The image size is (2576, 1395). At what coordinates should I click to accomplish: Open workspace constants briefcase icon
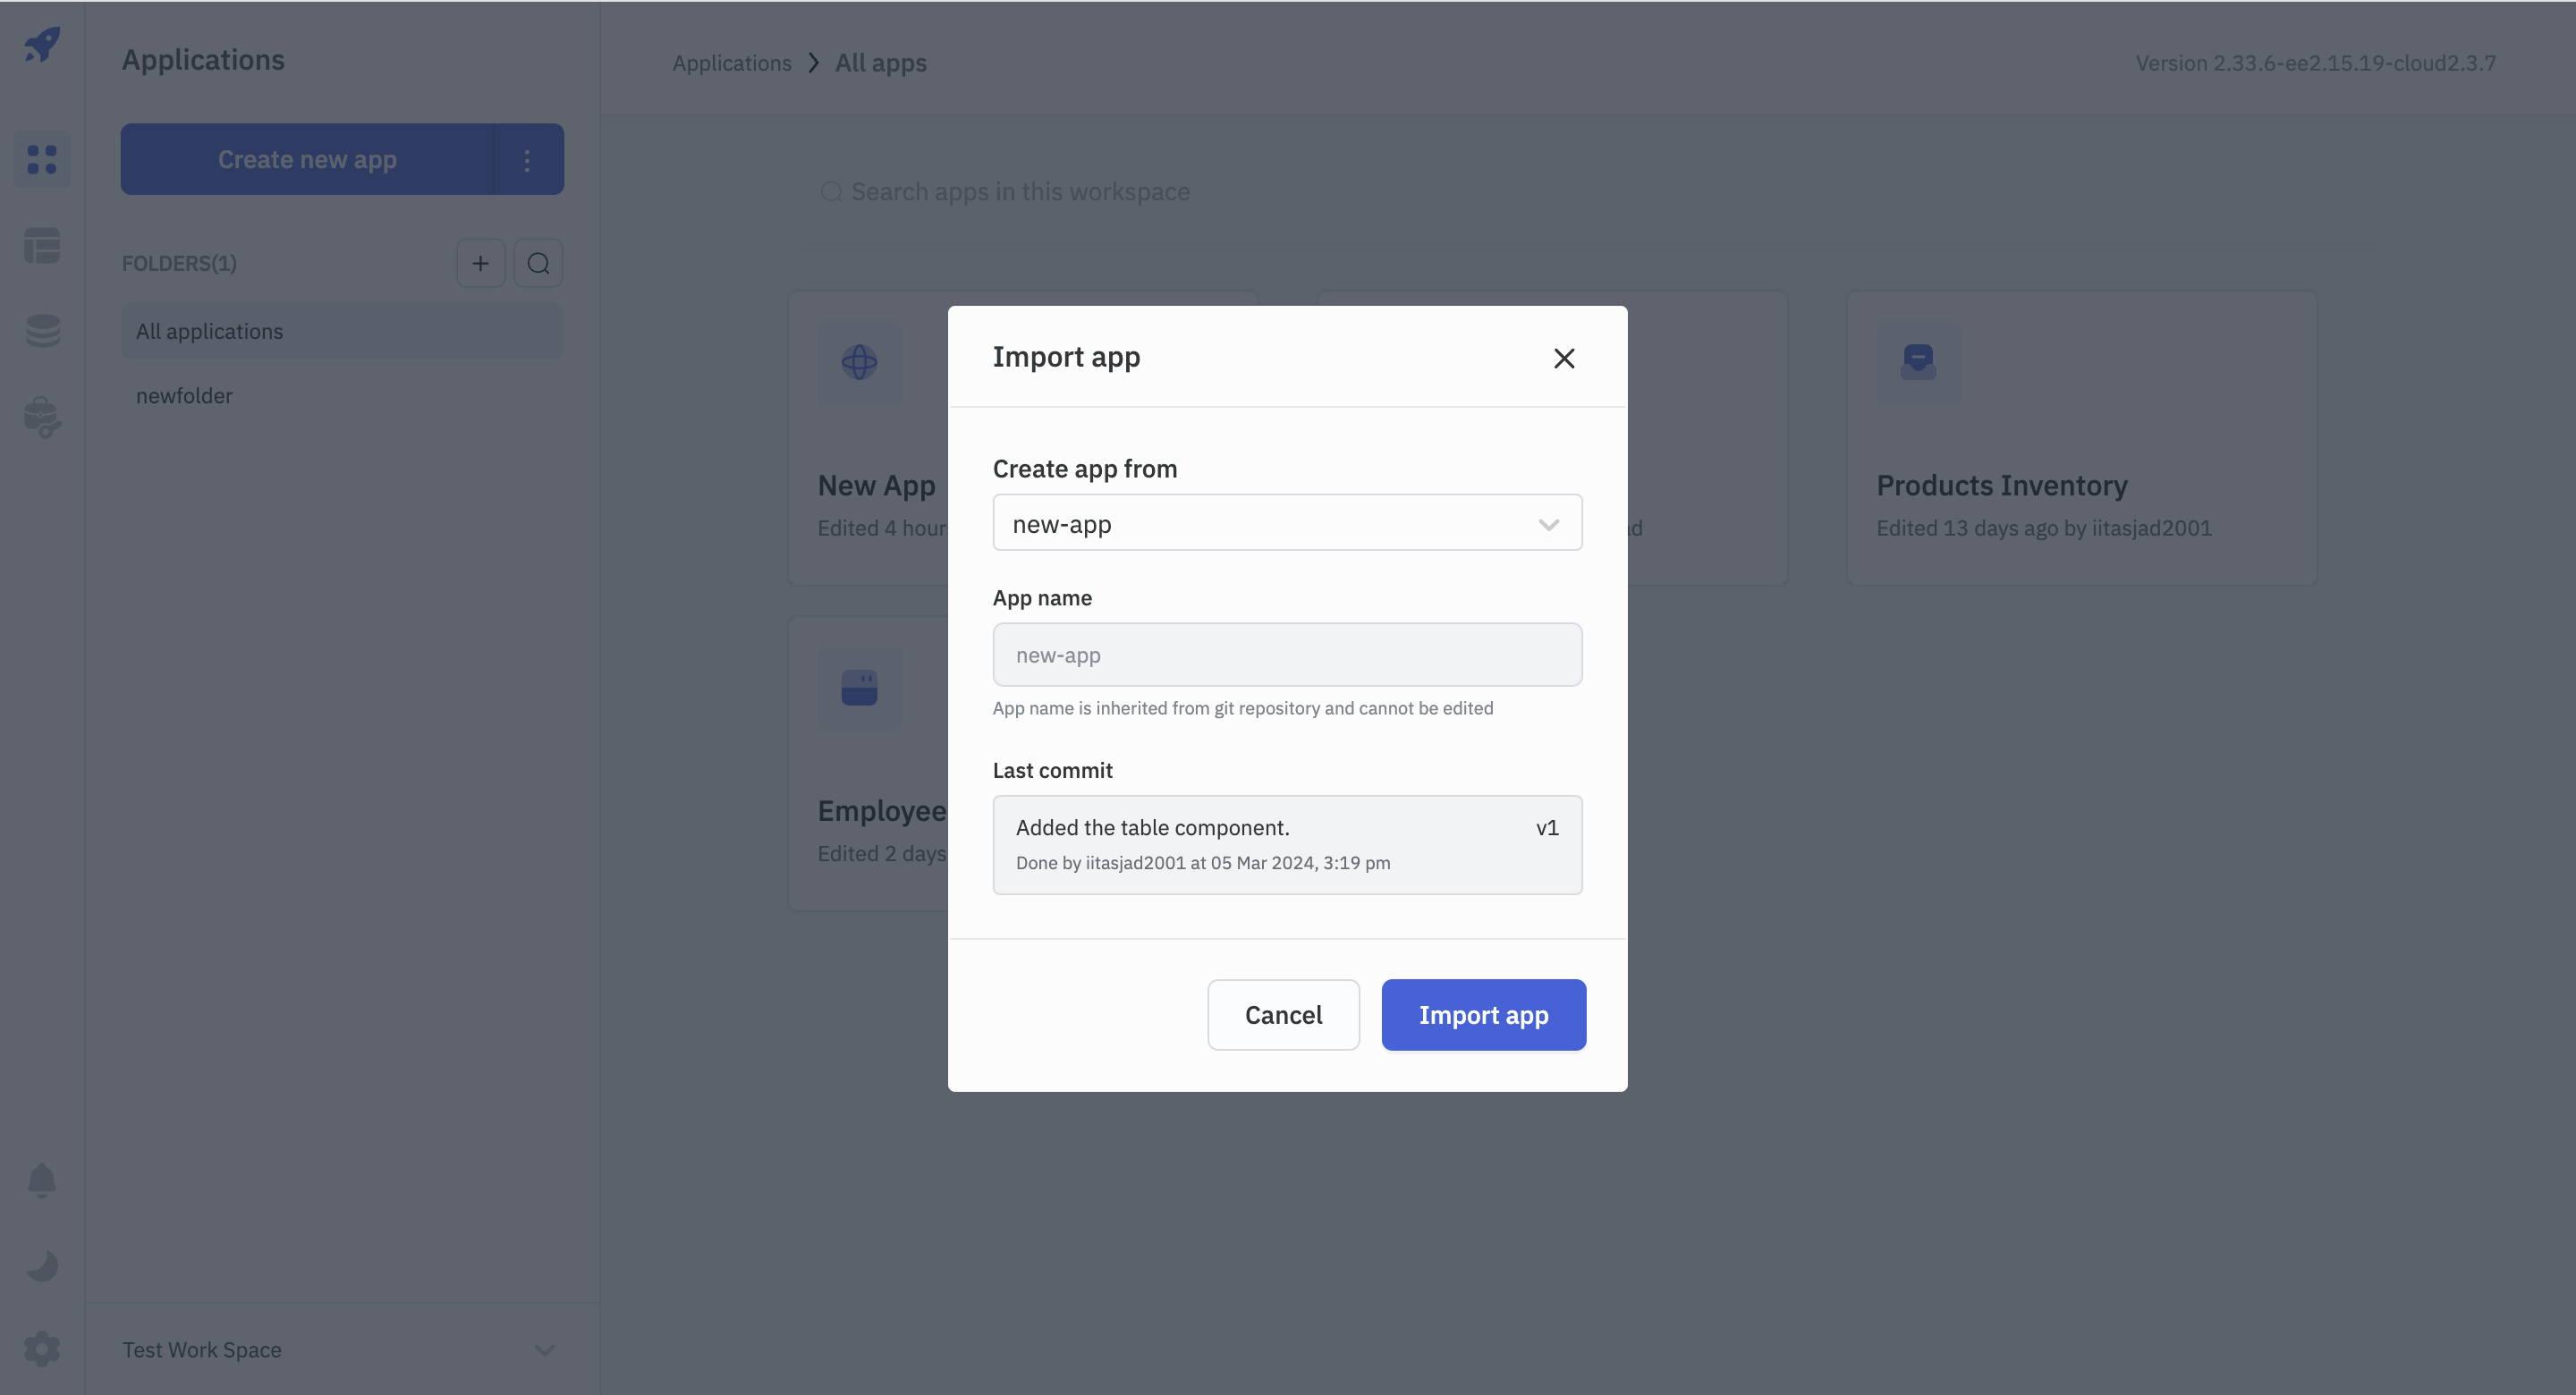point(42,417)
